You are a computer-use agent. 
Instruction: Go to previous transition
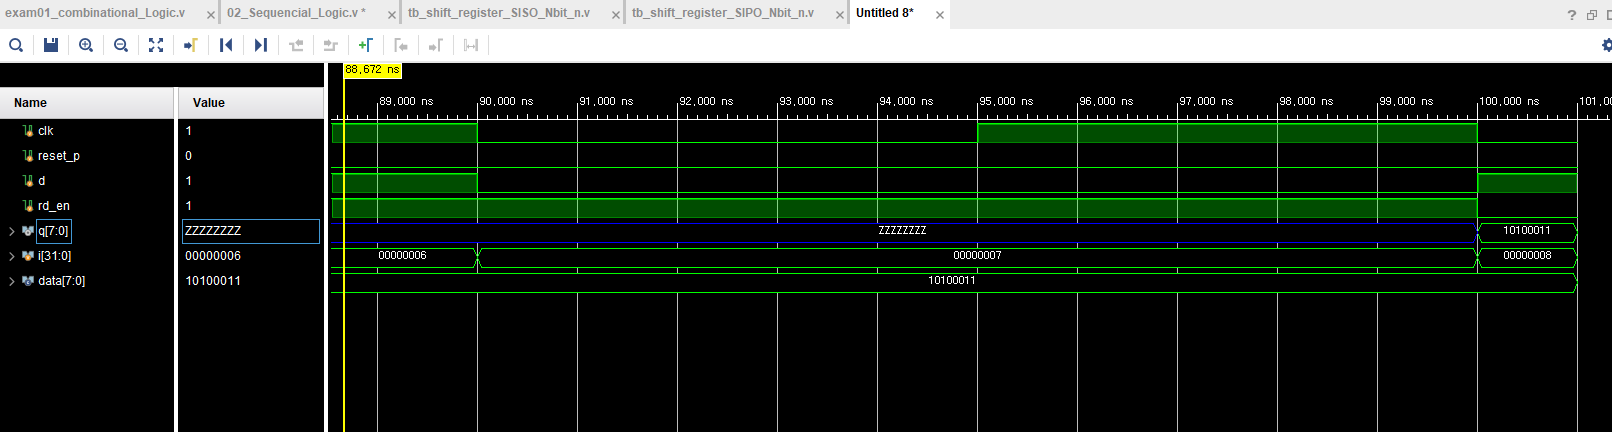[x=296, y=45]
